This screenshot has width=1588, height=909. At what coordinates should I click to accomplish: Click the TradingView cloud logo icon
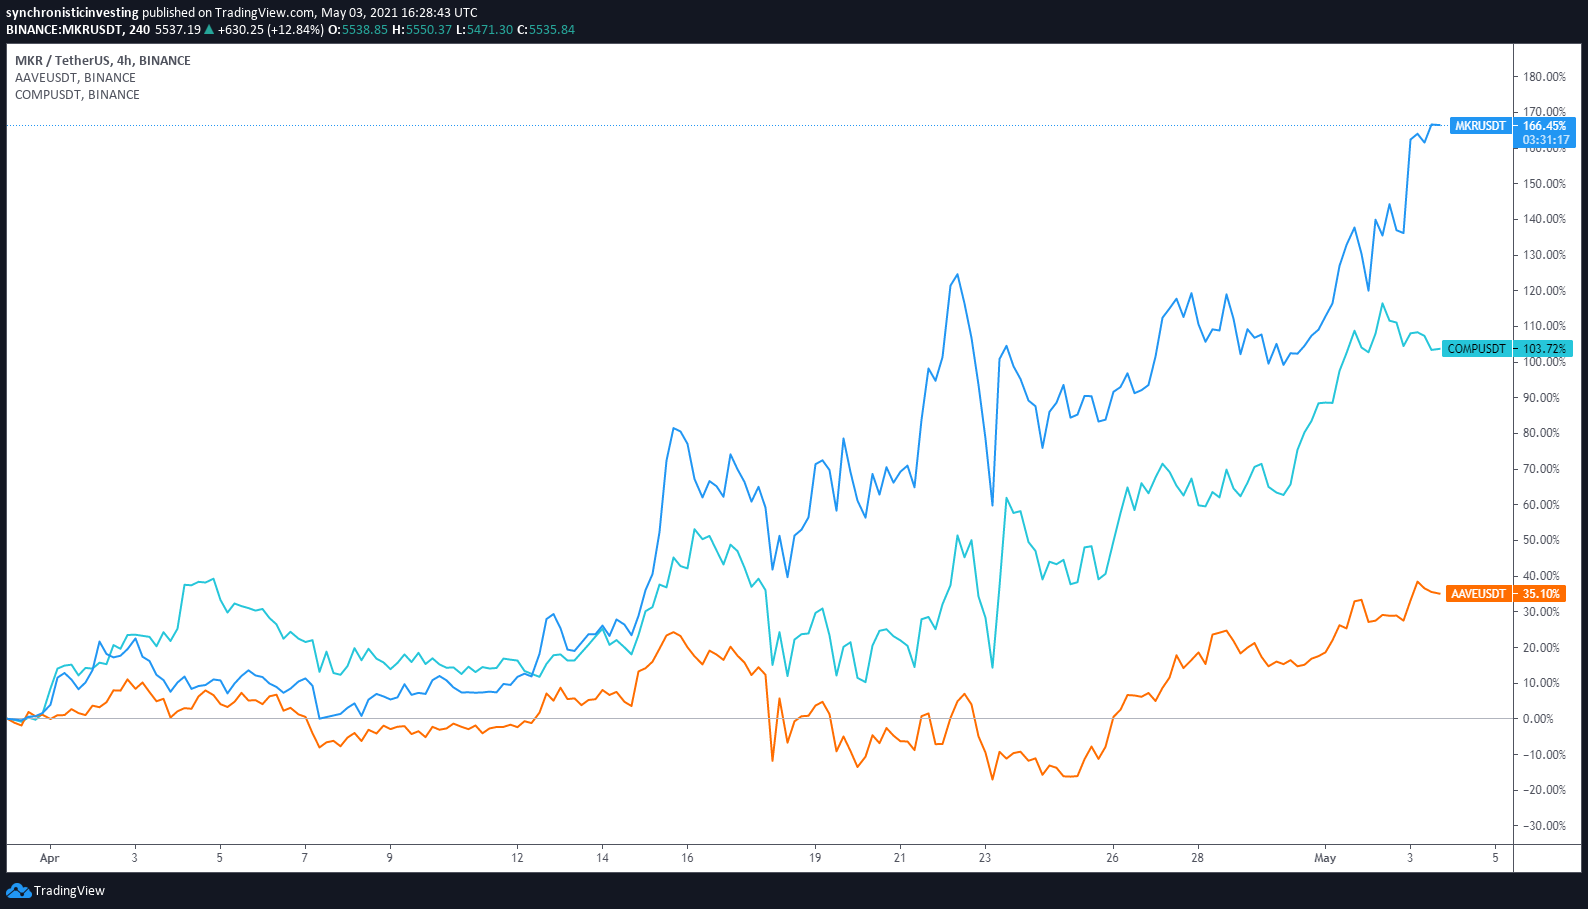18,890
